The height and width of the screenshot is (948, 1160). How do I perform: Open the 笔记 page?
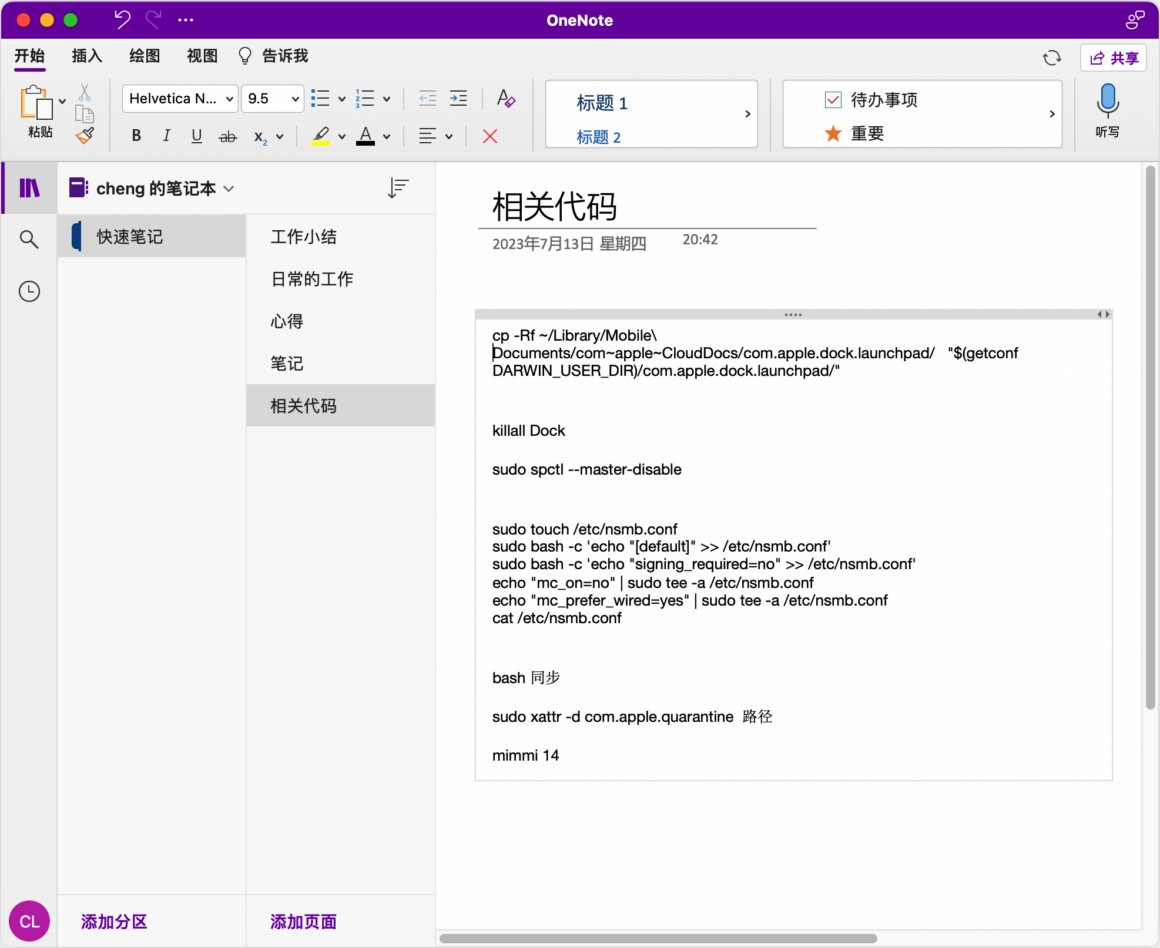[x=340, y=363]
